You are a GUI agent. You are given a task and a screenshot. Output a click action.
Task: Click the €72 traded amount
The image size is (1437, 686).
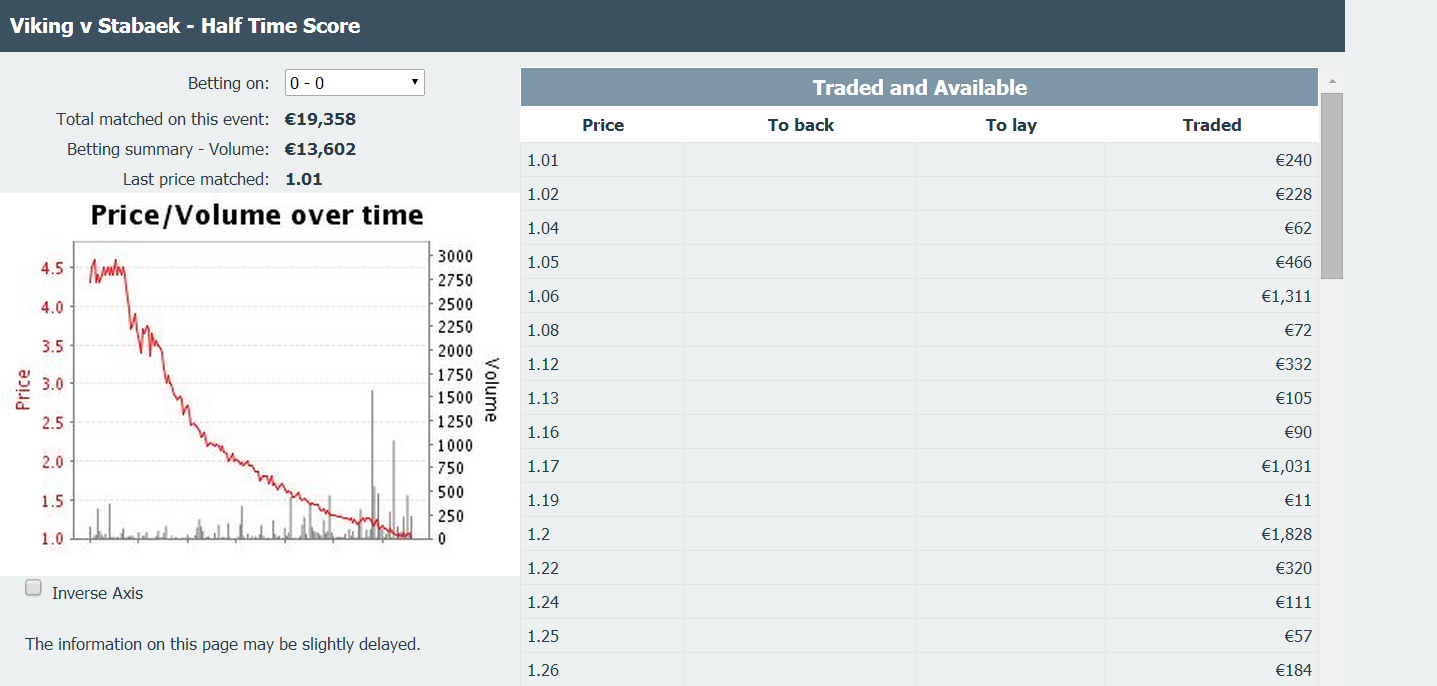1298,330
